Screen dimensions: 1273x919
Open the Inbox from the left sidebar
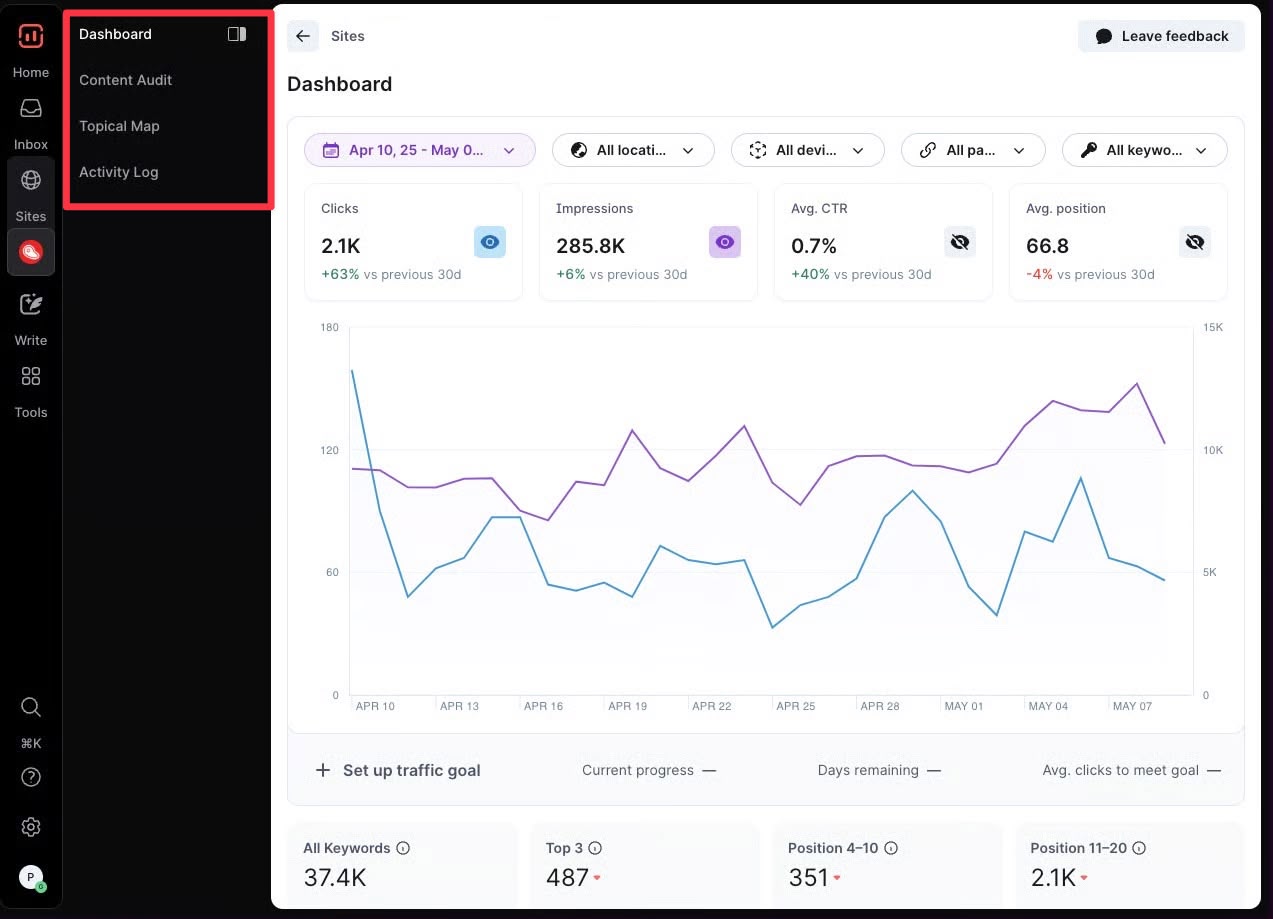click(30, 115)
